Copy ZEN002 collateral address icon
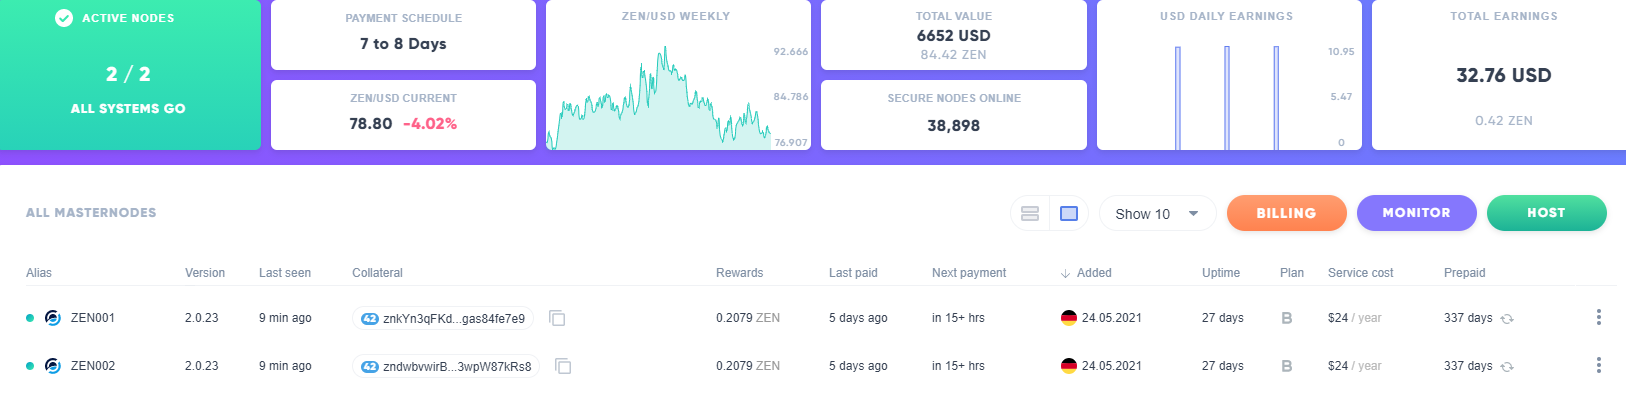 pos(563,366)
